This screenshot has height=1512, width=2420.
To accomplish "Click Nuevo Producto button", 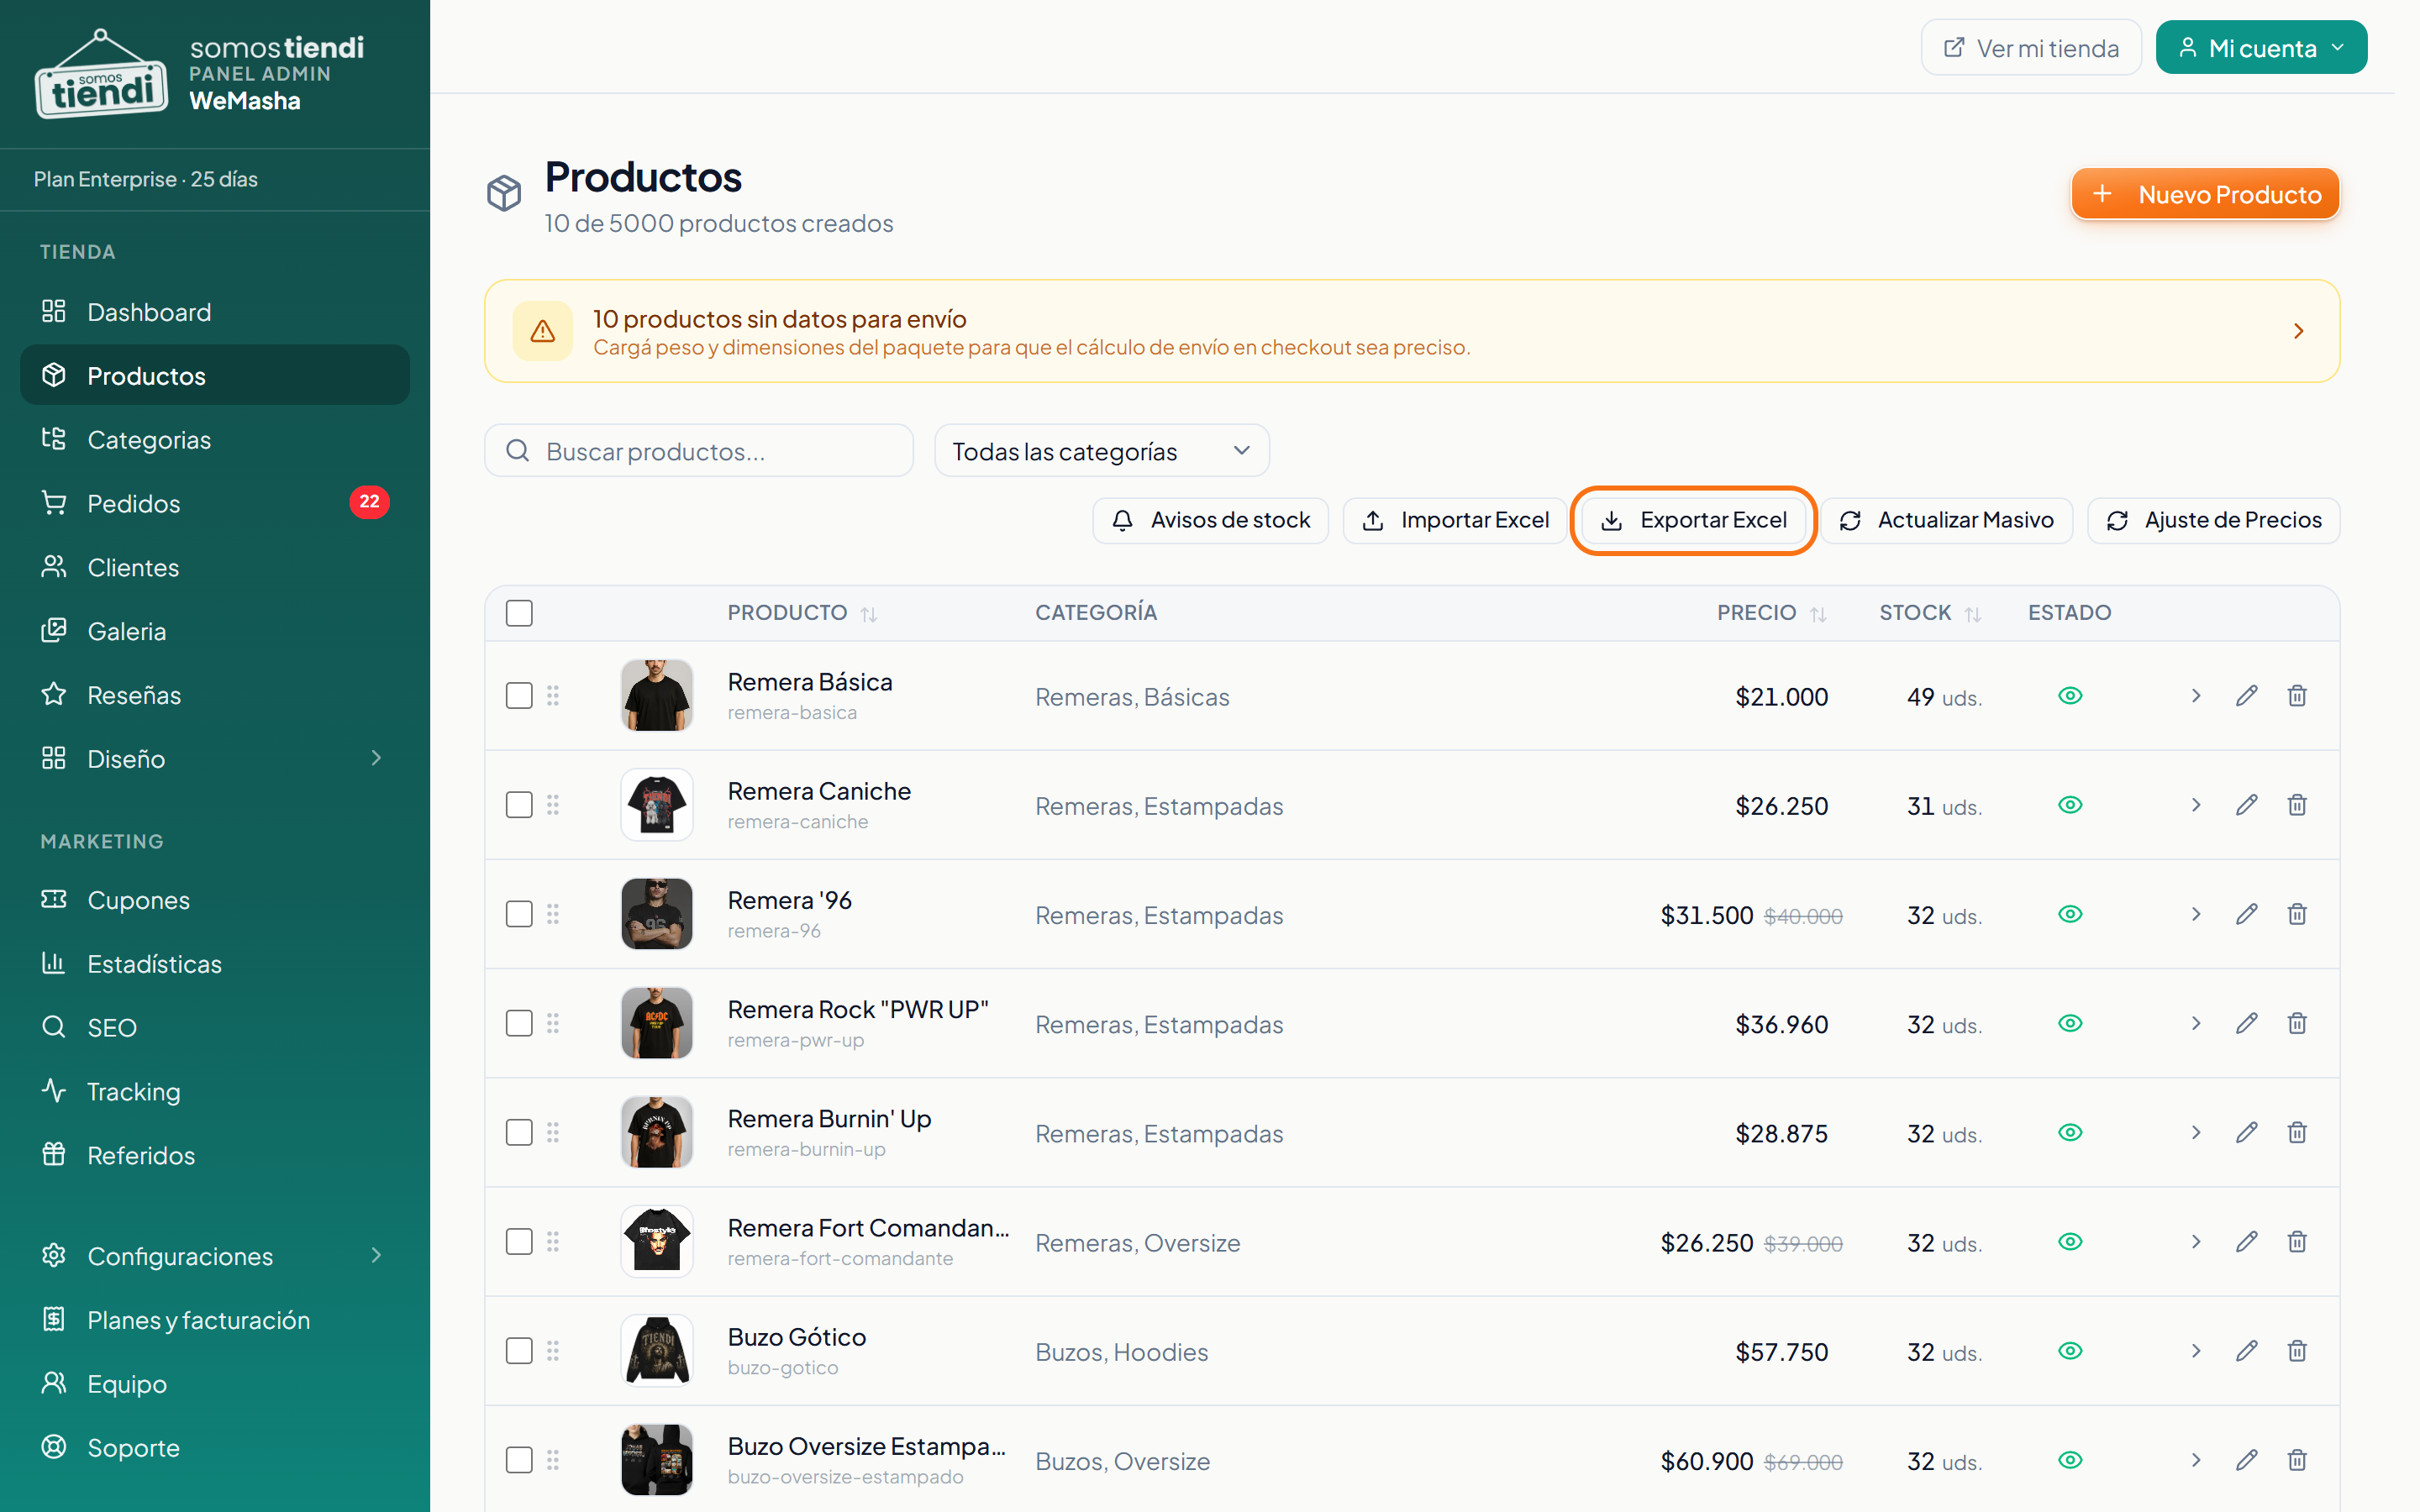I will pos(2205,194).
